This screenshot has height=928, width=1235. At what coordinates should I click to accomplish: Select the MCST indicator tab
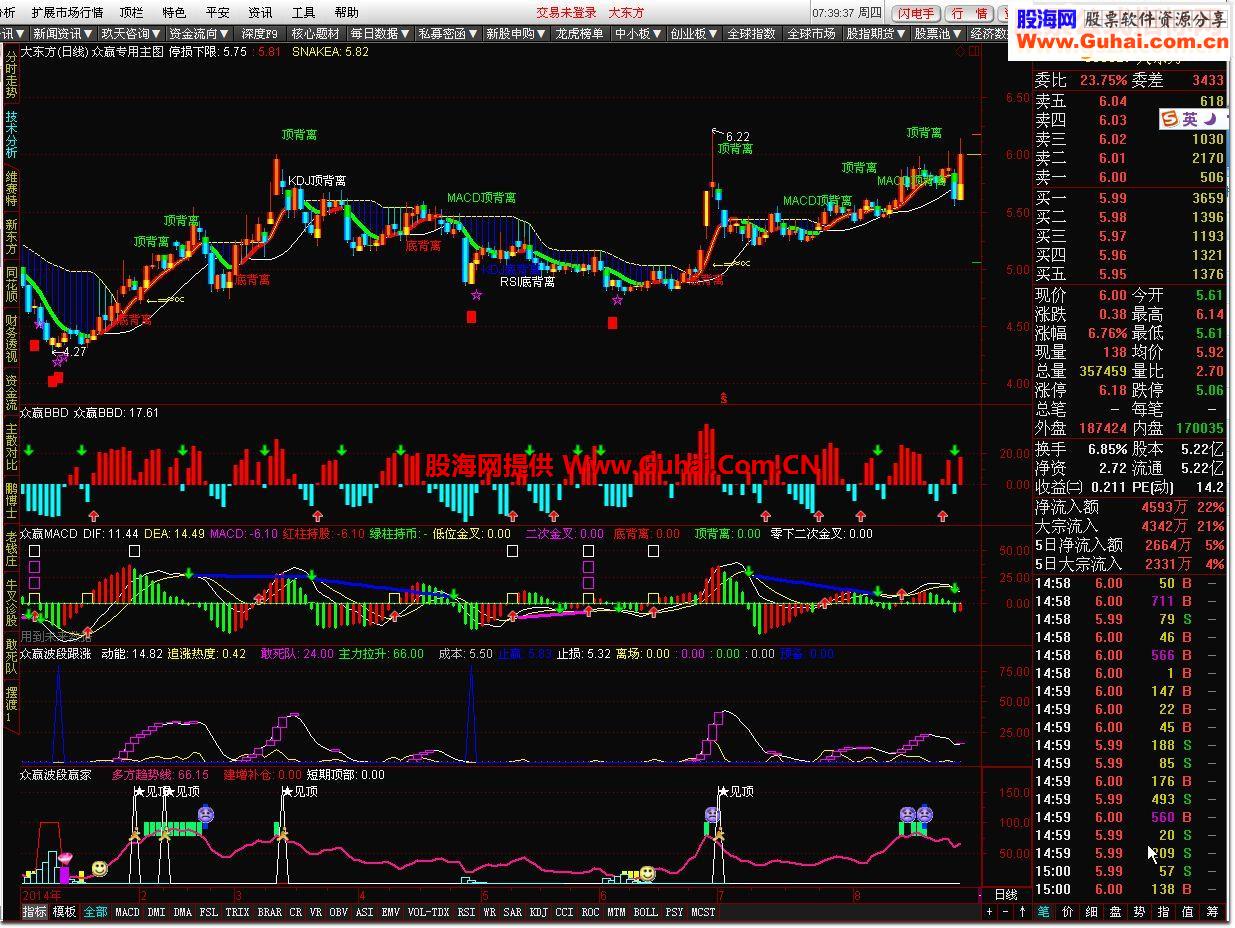(703, 912)
